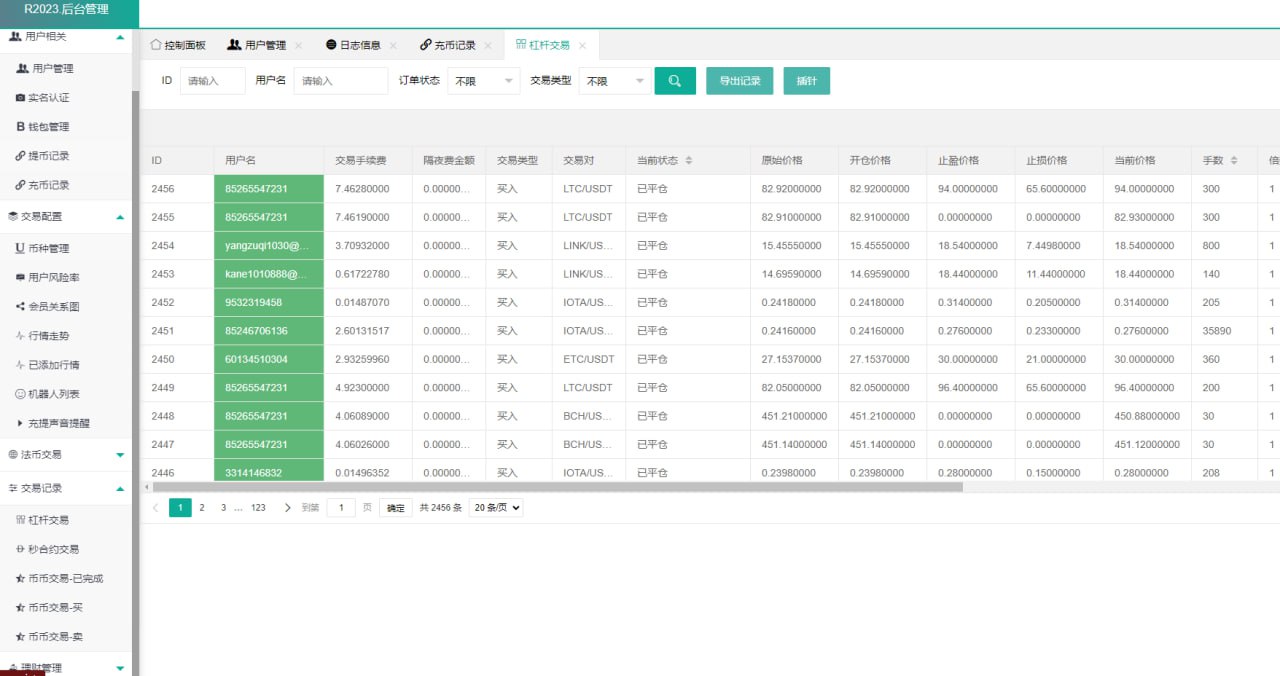Screen dimensions: 1280x676
Task: Sort by 当前状态 column arrows
Action: point(689,161)
